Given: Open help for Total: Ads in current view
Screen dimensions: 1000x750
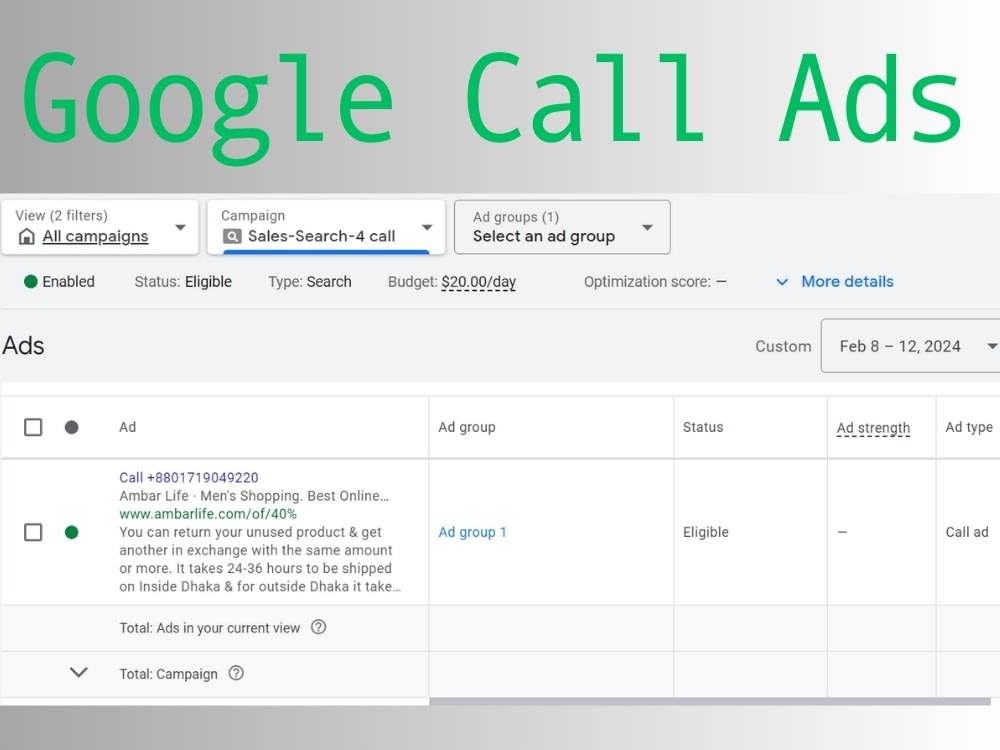Looking at the screenshot, I should [318, 627].
